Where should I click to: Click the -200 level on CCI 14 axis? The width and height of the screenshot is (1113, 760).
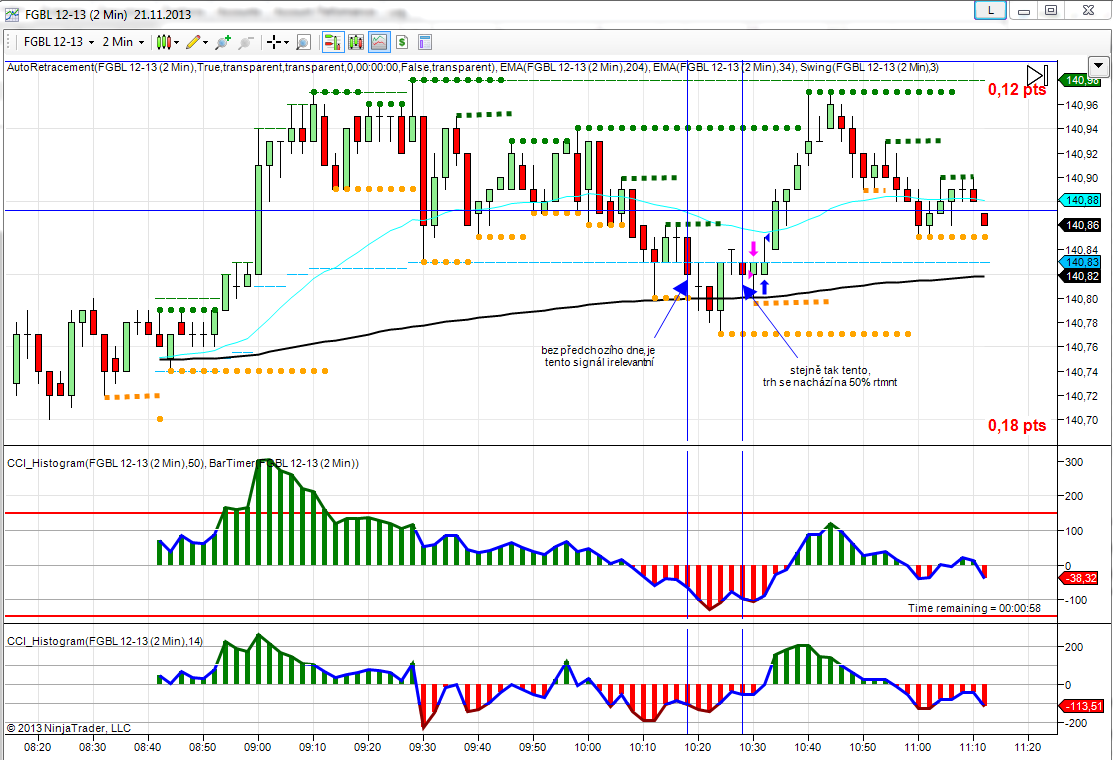1073,723
